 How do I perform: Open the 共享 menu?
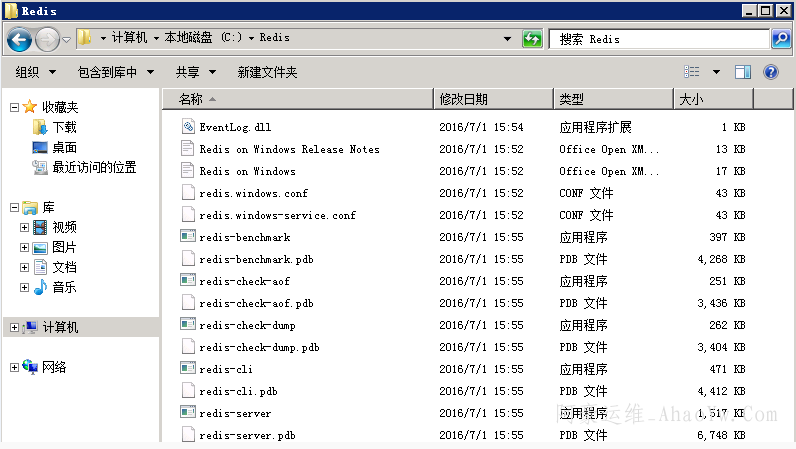click(194, 72)
